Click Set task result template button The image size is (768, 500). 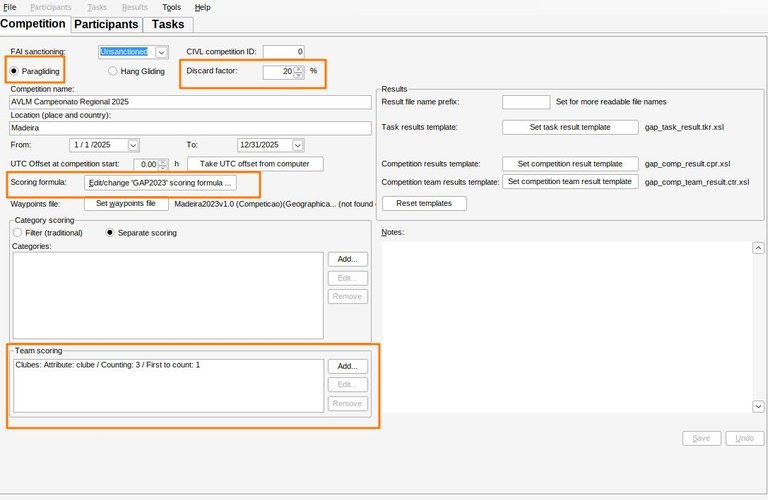click(x=569, y=128)
